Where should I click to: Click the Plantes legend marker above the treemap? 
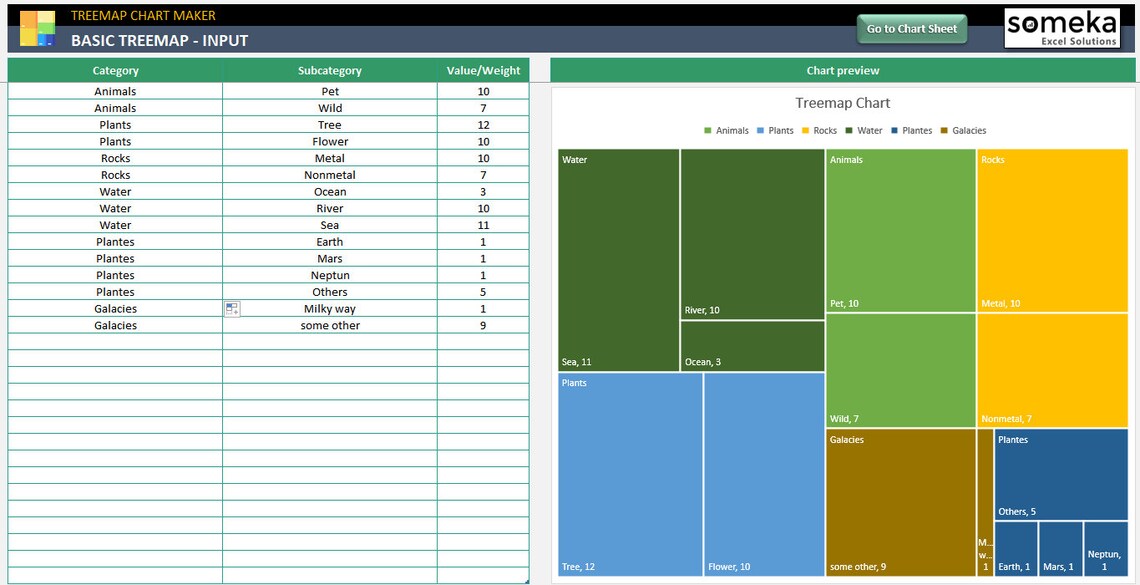[x=894, y=130]
